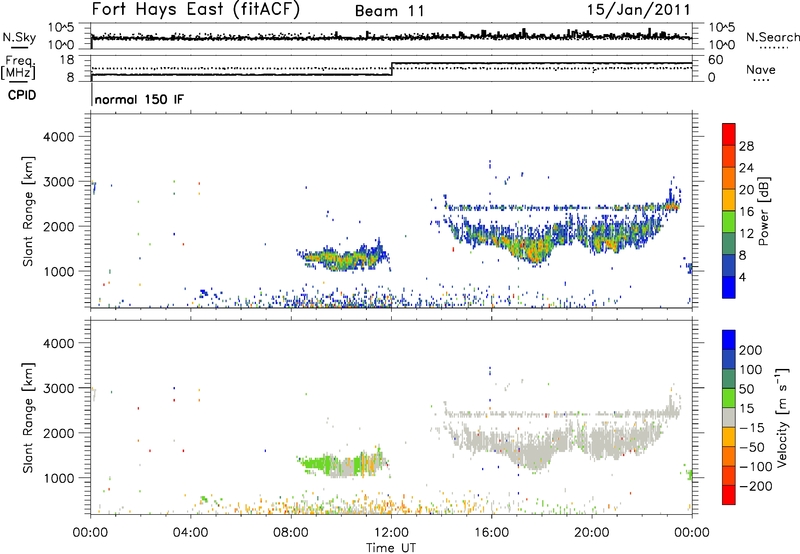Pick the red bottom segment of velocity colorbar
The height and width of the screenshot is (554, 800).
click(x=729, y=495)
